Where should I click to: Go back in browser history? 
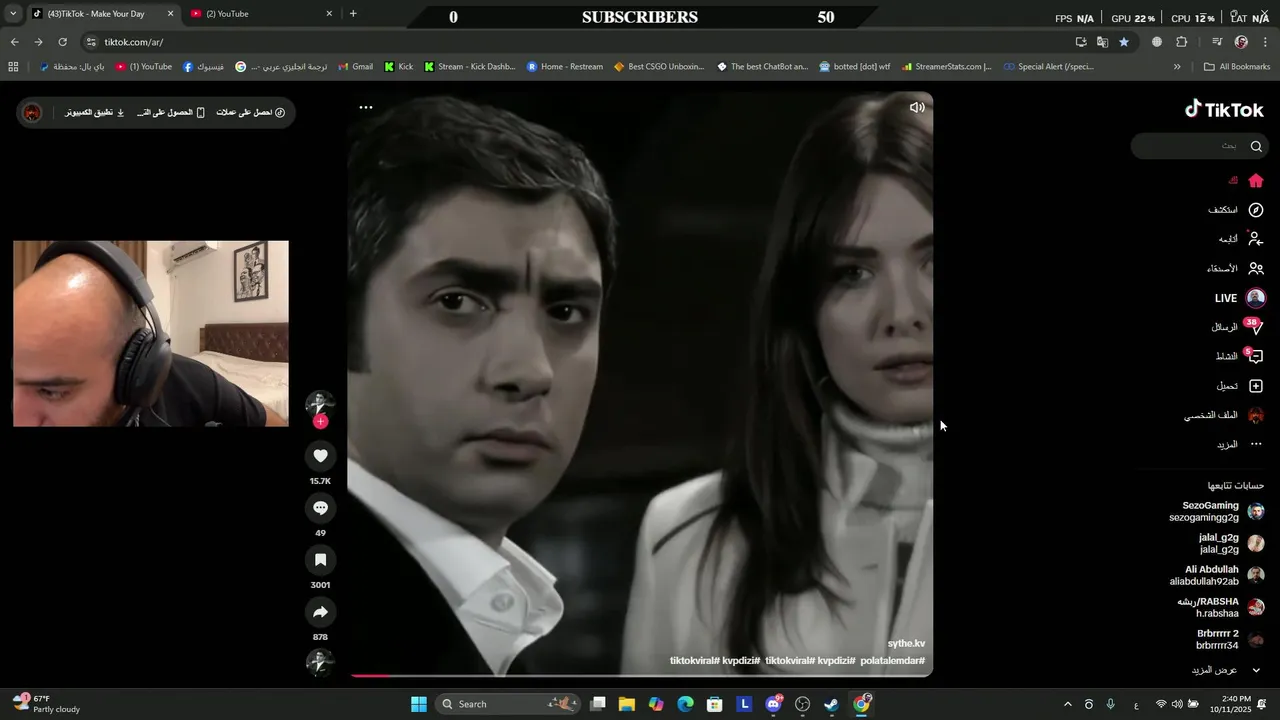pos(14,42)
